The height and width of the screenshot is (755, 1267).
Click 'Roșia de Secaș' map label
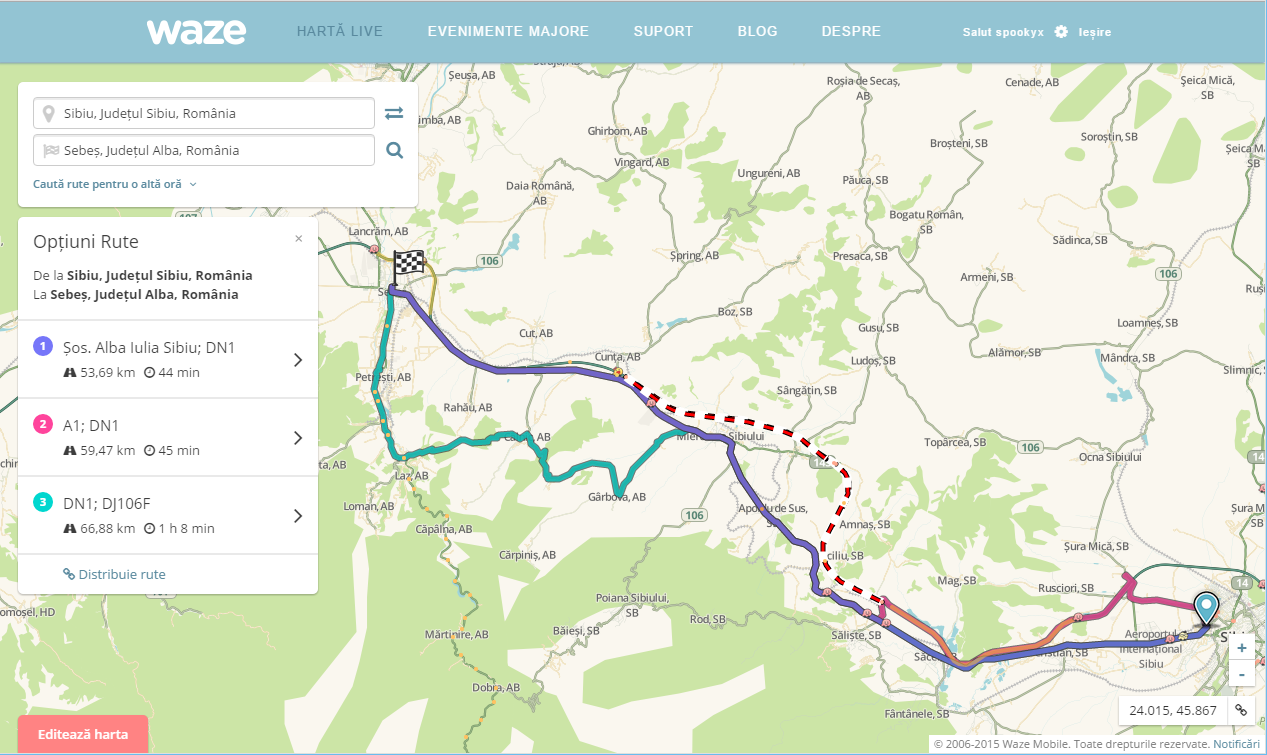coord(864,86)
